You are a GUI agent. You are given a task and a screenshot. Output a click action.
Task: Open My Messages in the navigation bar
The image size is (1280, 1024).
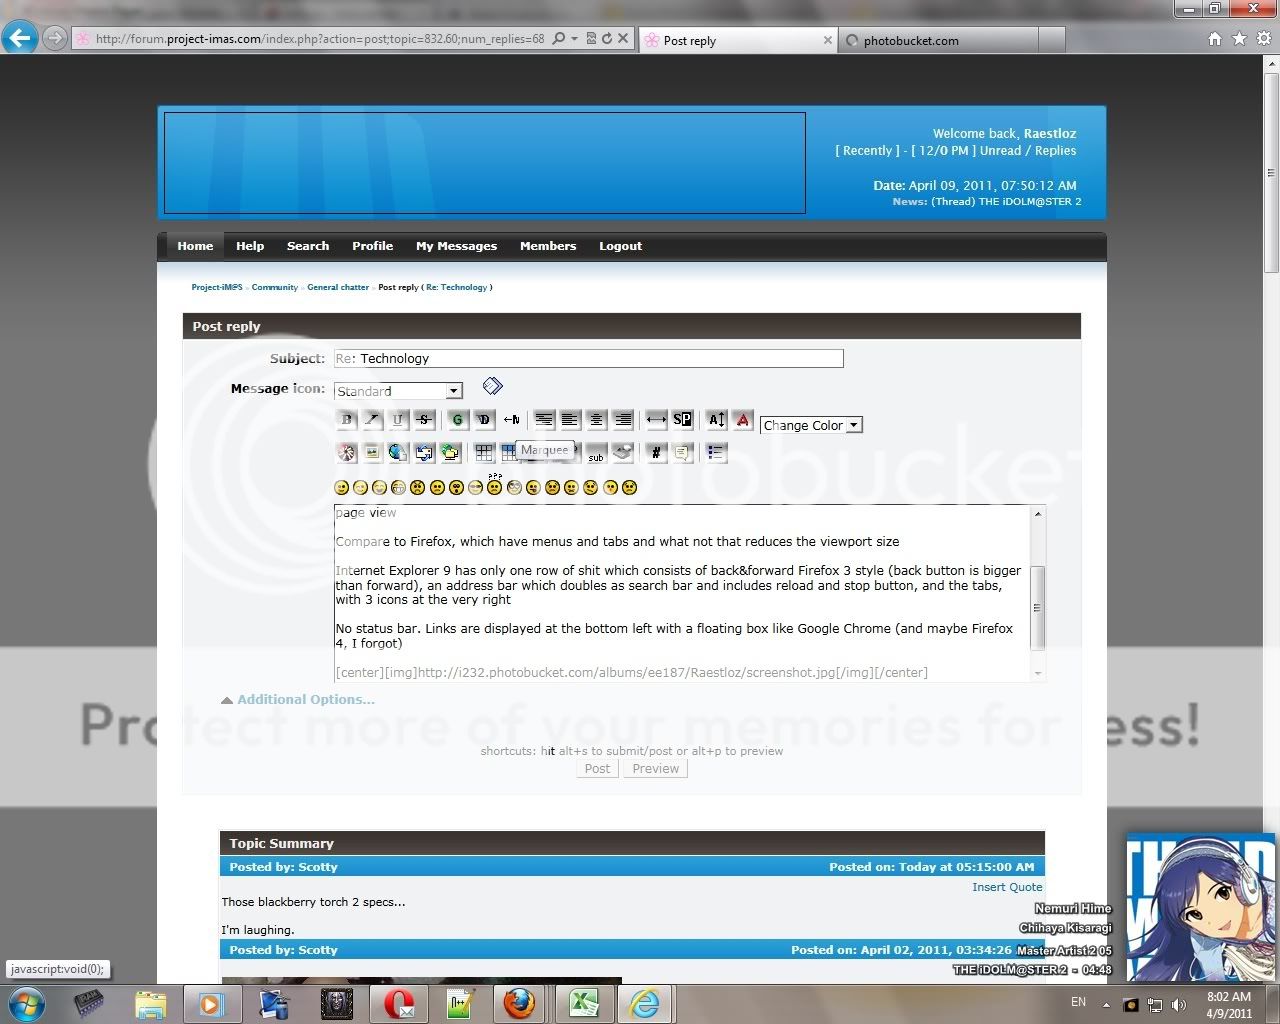[x=456, y=246]
